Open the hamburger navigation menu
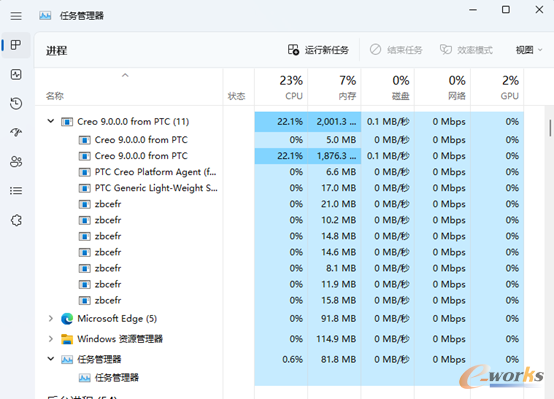This screenshot has height=399, width=554. (x=16, y=16)
